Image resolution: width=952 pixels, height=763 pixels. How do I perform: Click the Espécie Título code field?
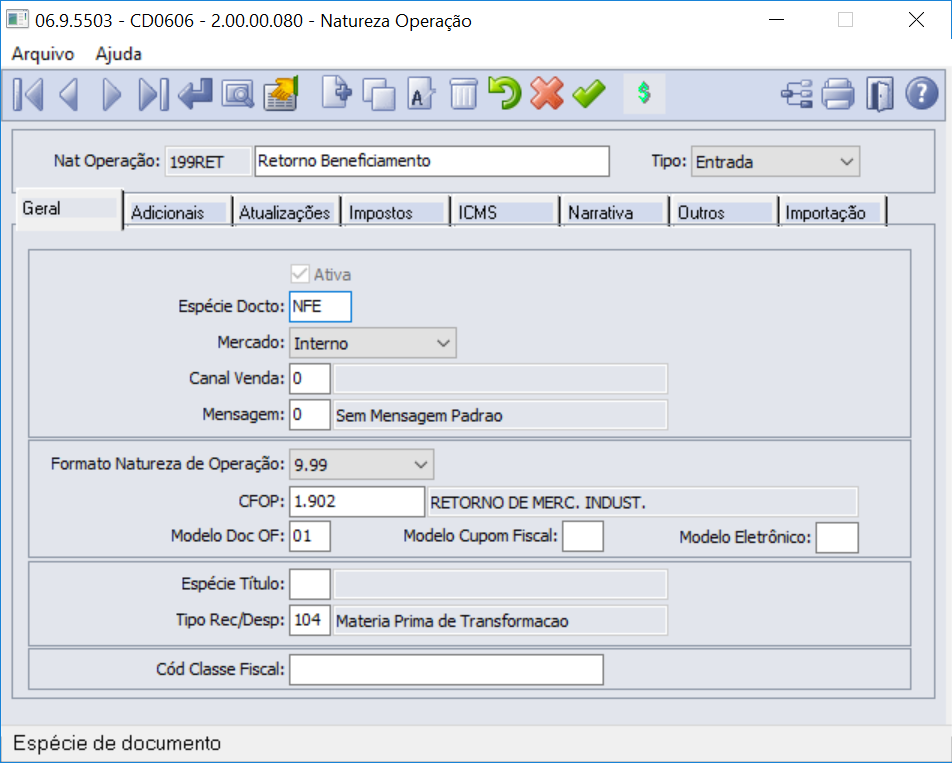[310, 584]
